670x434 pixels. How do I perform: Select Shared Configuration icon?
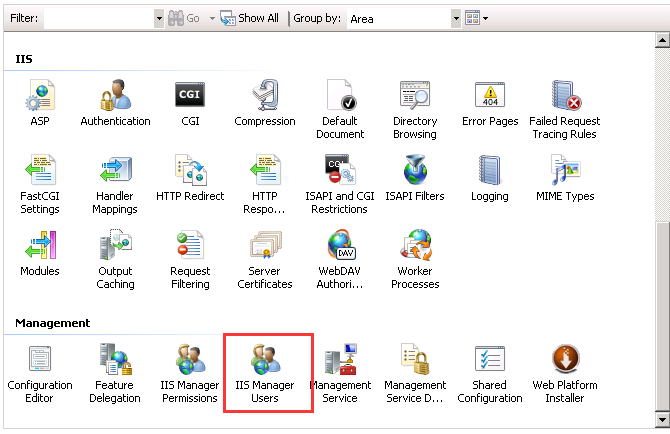[x=490, y=358]
